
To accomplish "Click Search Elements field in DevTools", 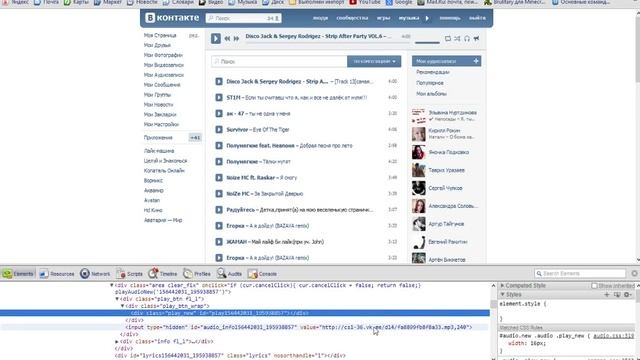I will [580, 273].
